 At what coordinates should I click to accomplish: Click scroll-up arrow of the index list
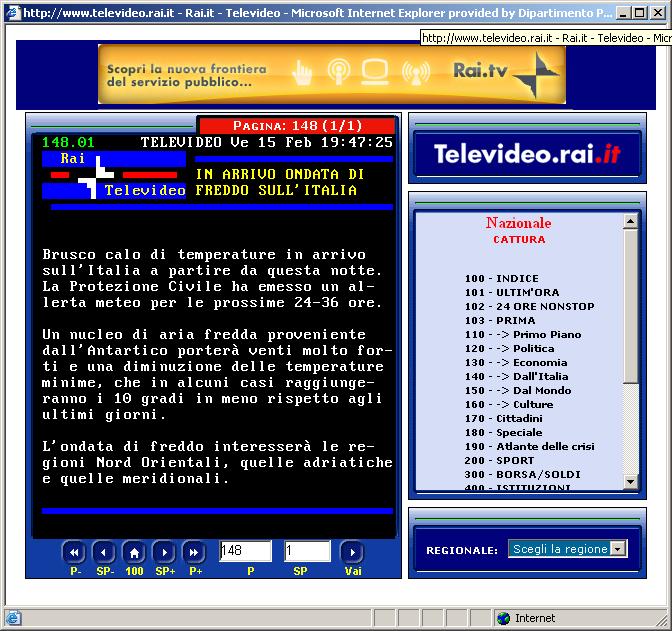[630, 221]
